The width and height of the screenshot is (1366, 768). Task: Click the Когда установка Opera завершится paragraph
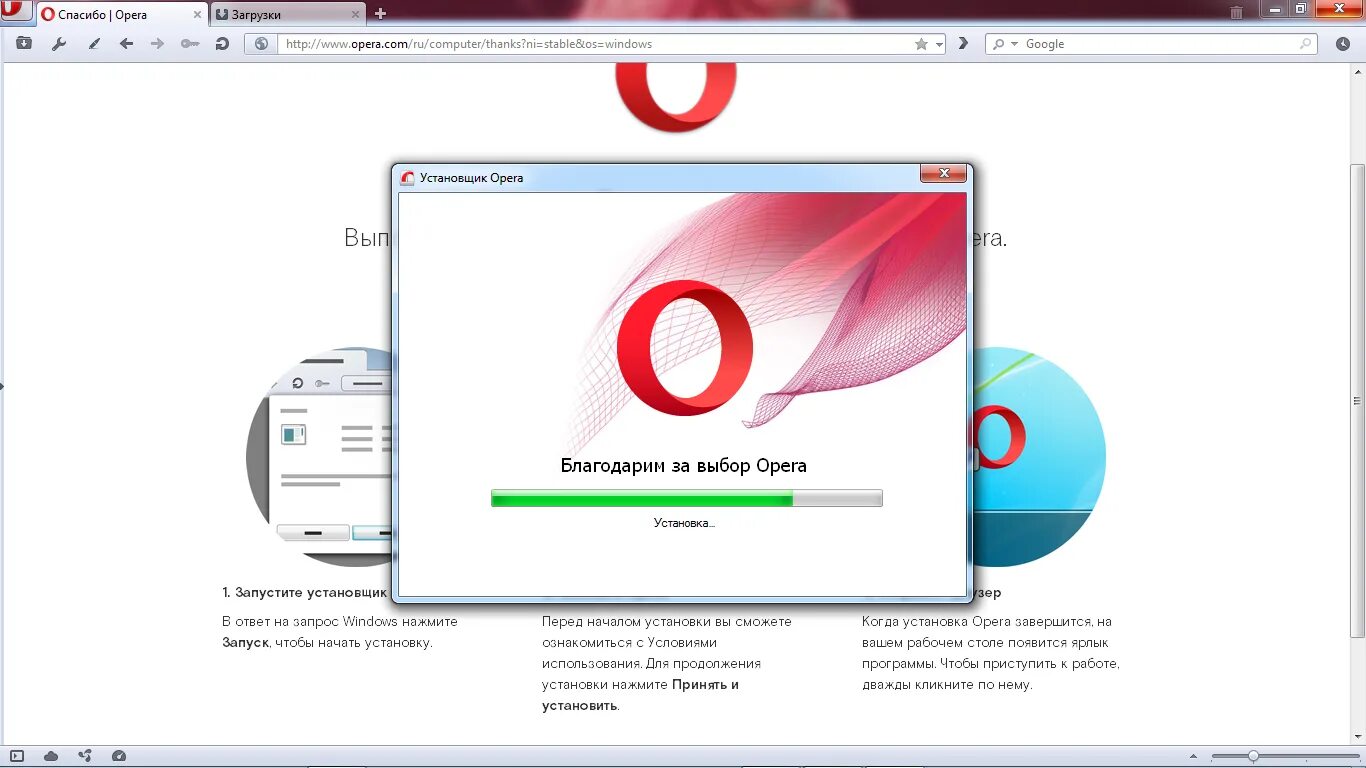click(x=991, y=653)
